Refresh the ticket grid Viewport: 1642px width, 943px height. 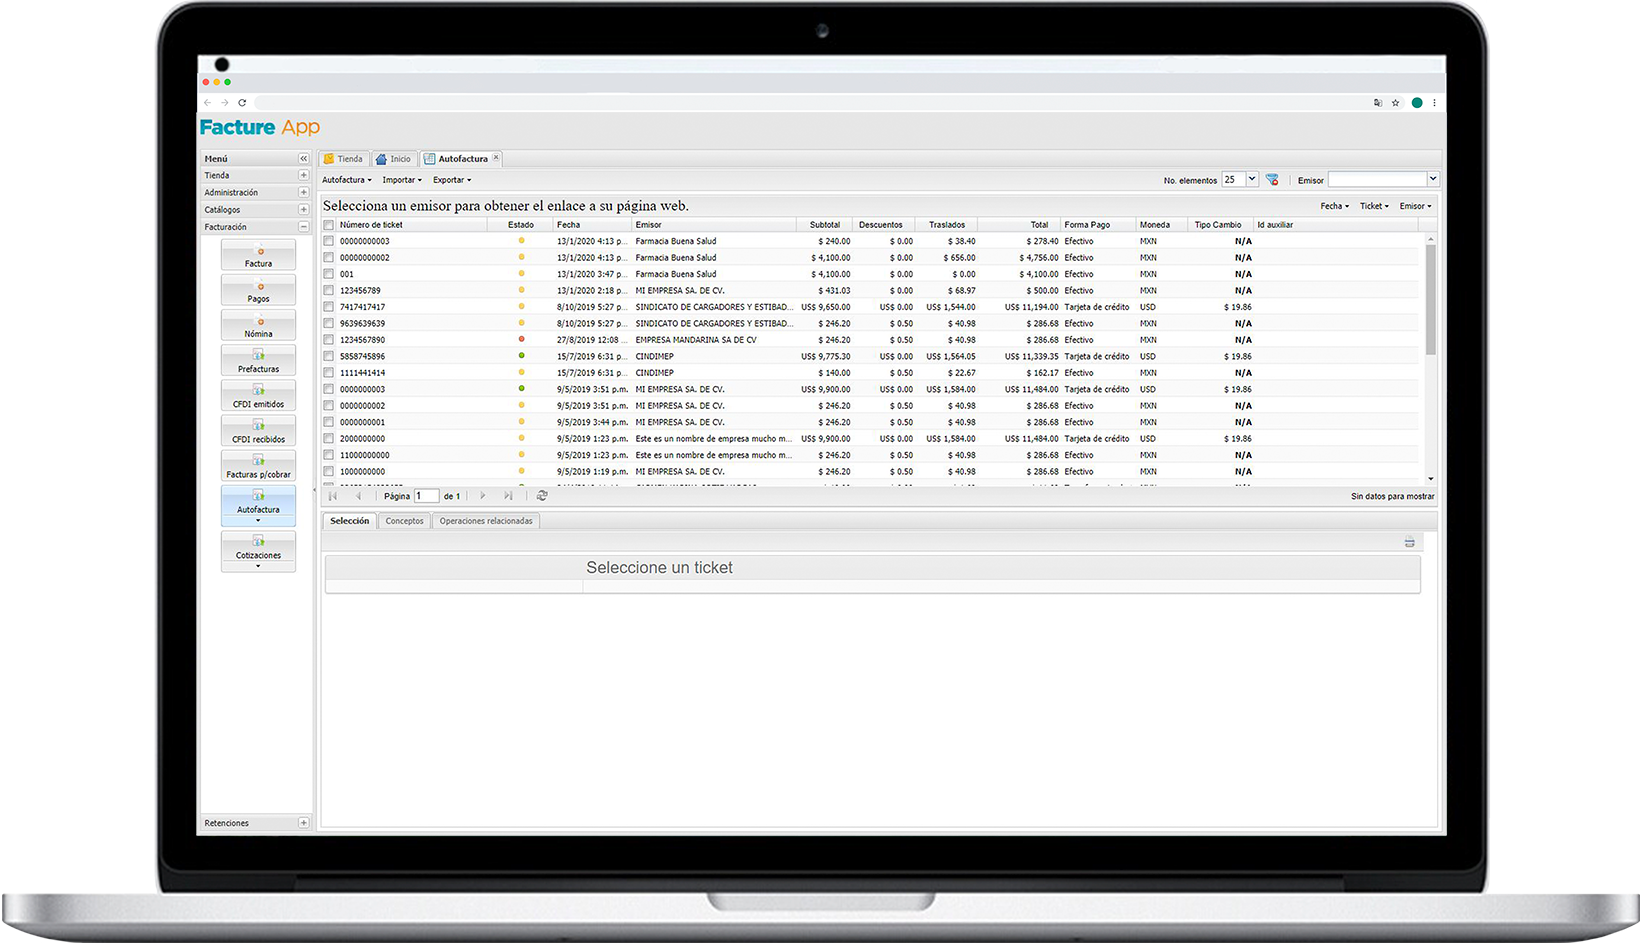542,496
